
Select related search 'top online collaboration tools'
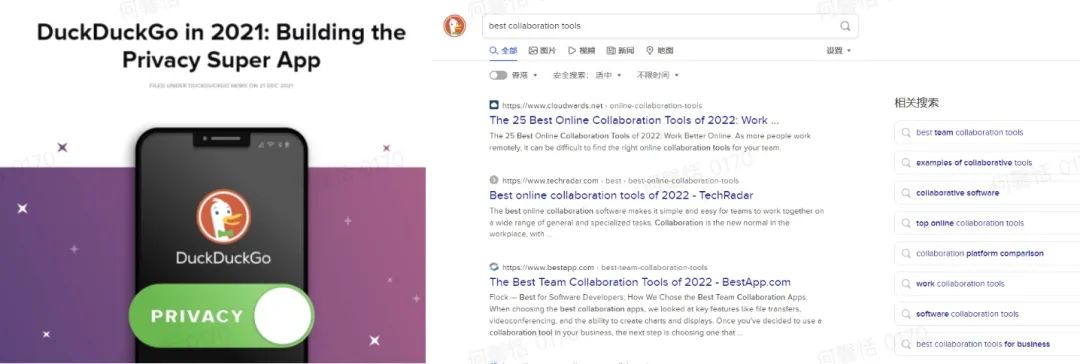point(987,223)
